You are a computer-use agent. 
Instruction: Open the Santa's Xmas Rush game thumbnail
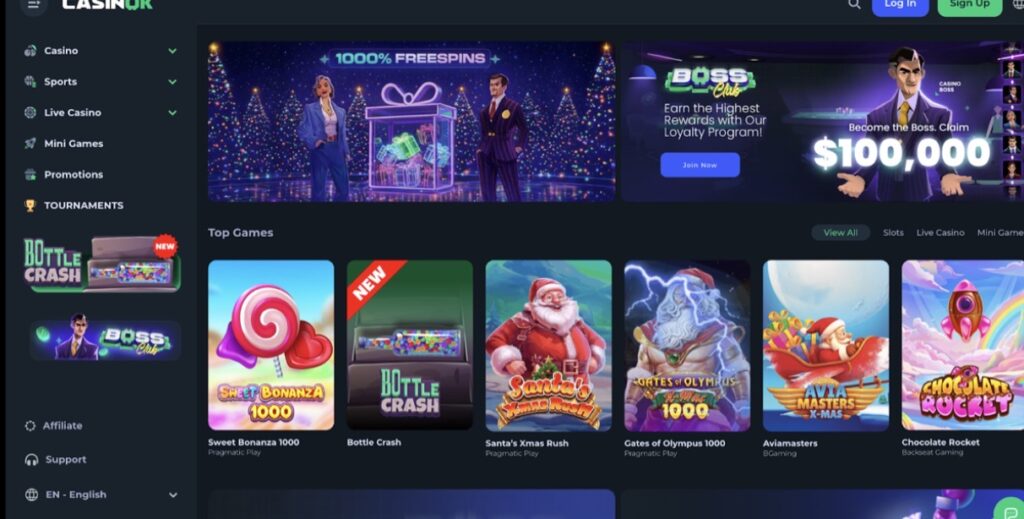pyautogui.click(x=549, y=345)
